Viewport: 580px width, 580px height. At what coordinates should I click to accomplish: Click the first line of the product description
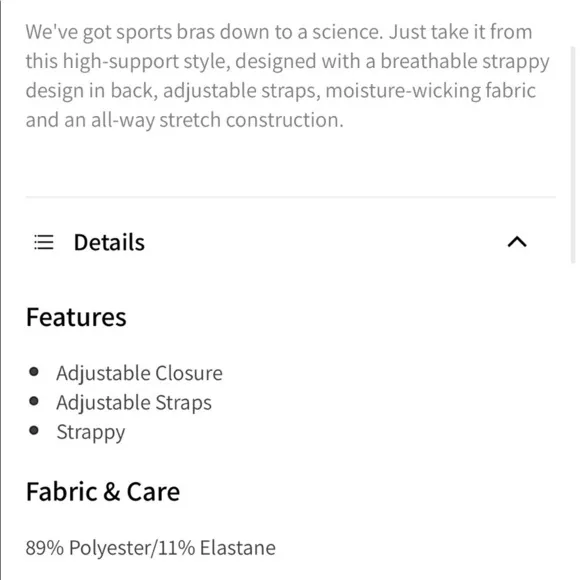[x=279, y=32]
